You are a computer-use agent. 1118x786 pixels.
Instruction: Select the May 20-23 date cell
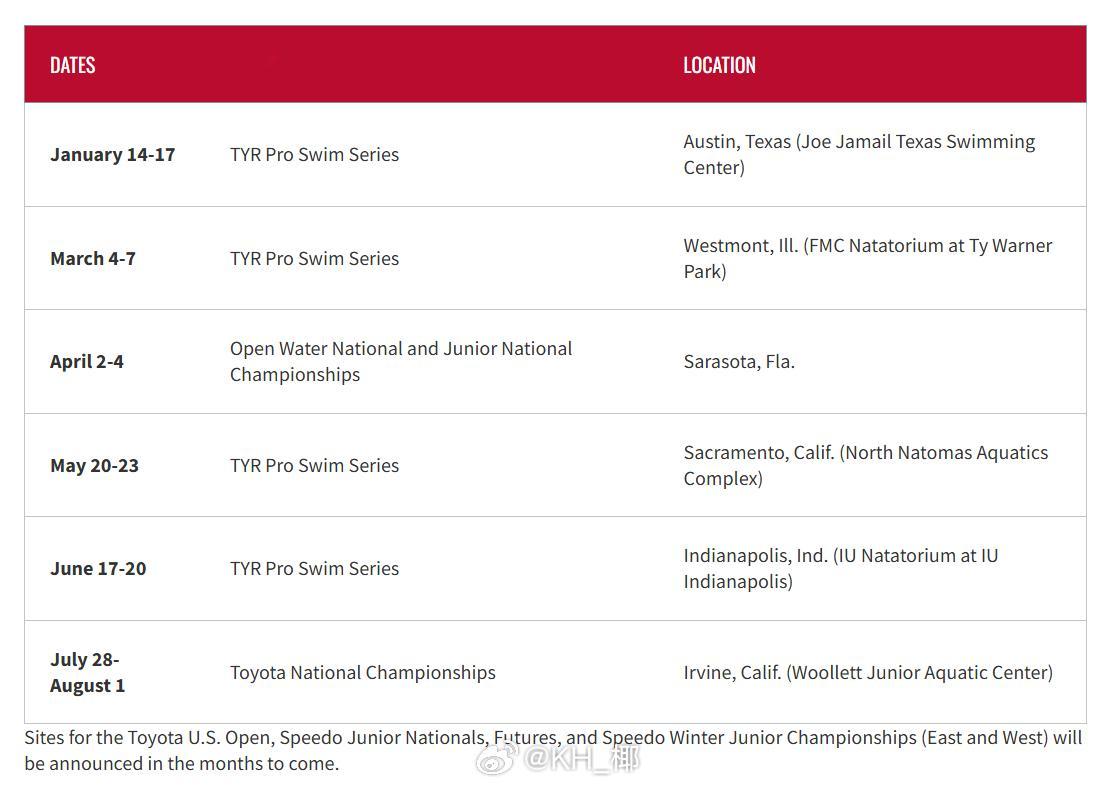point(94,466)
